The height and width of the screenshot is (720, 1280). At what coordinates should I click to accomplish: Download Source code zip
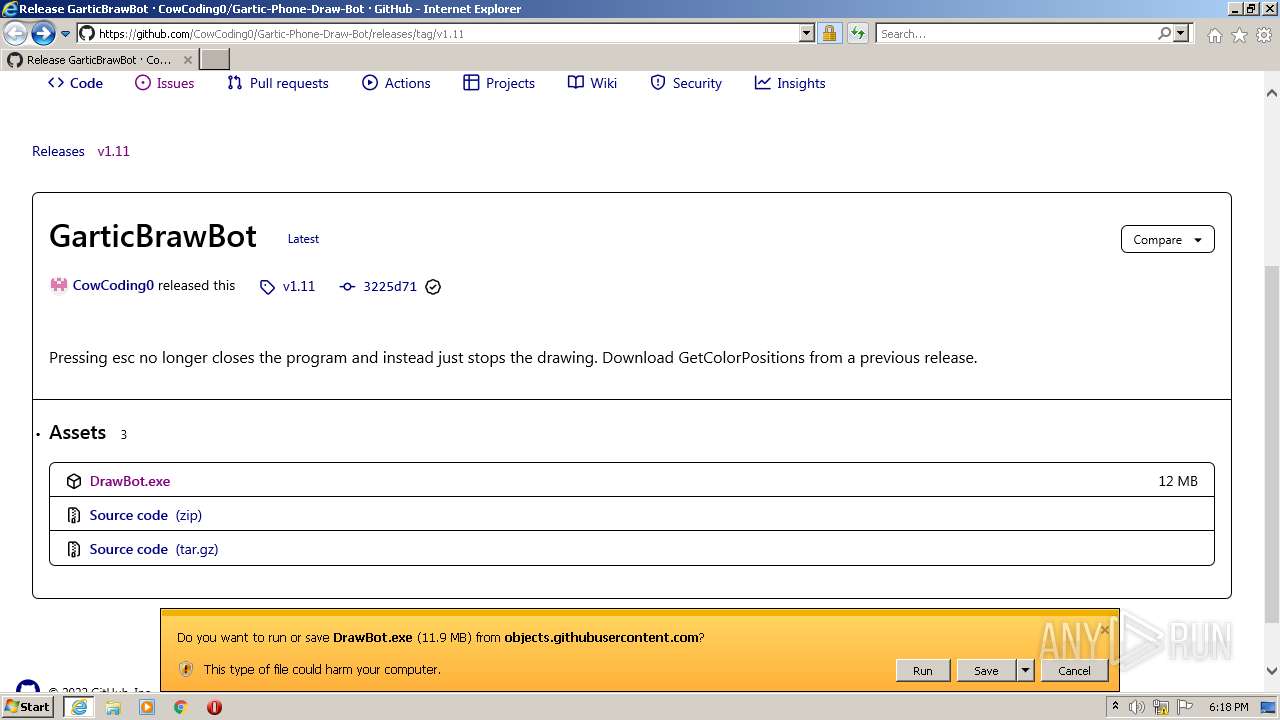tap(146, 515)
